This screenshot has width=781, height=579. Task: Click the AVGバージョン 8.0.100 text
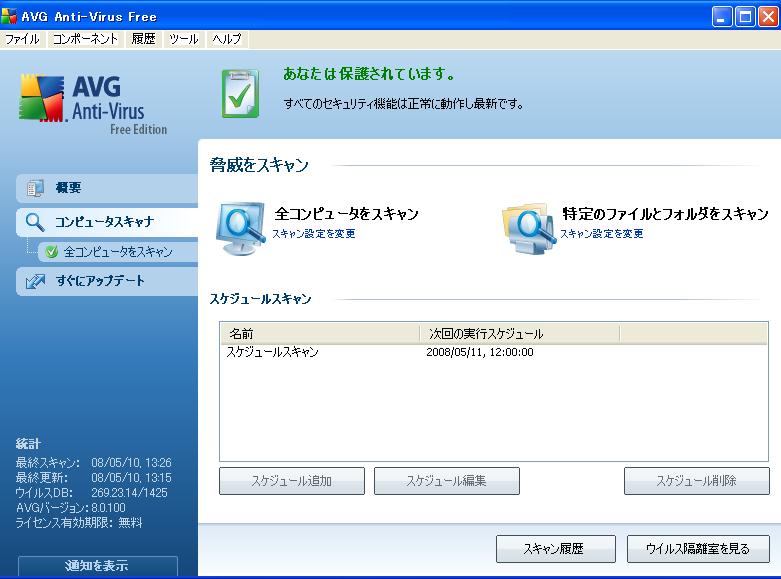click(x=70, y=508)
